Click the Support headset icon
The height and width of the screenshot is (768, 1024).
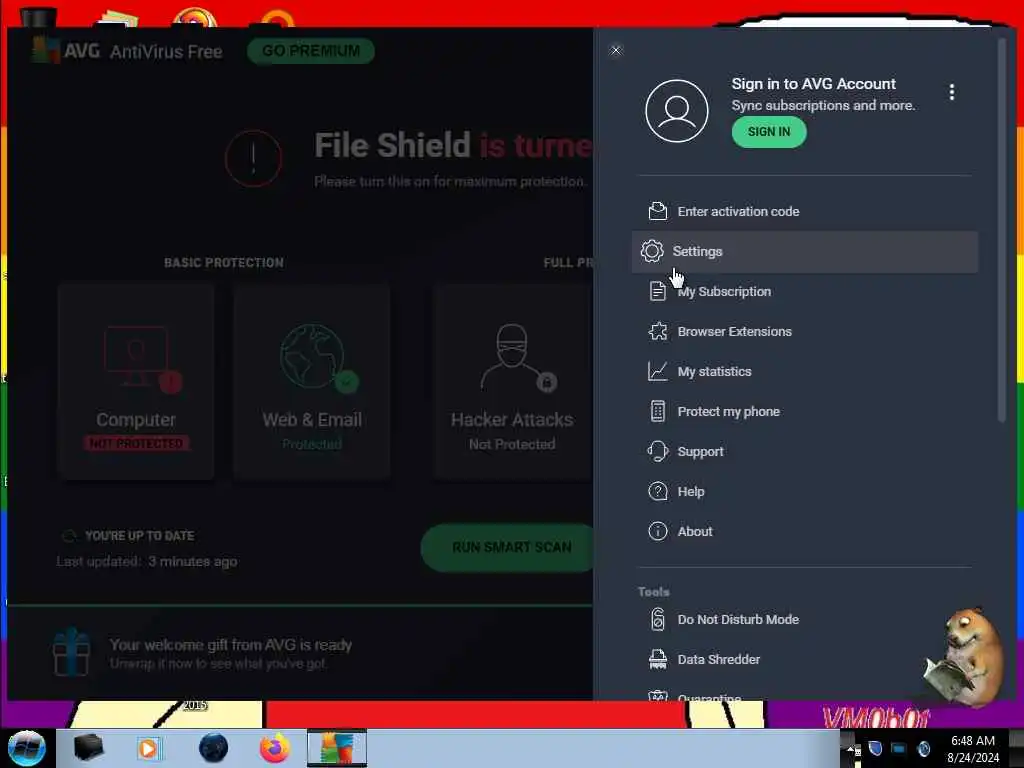(658, 451)
